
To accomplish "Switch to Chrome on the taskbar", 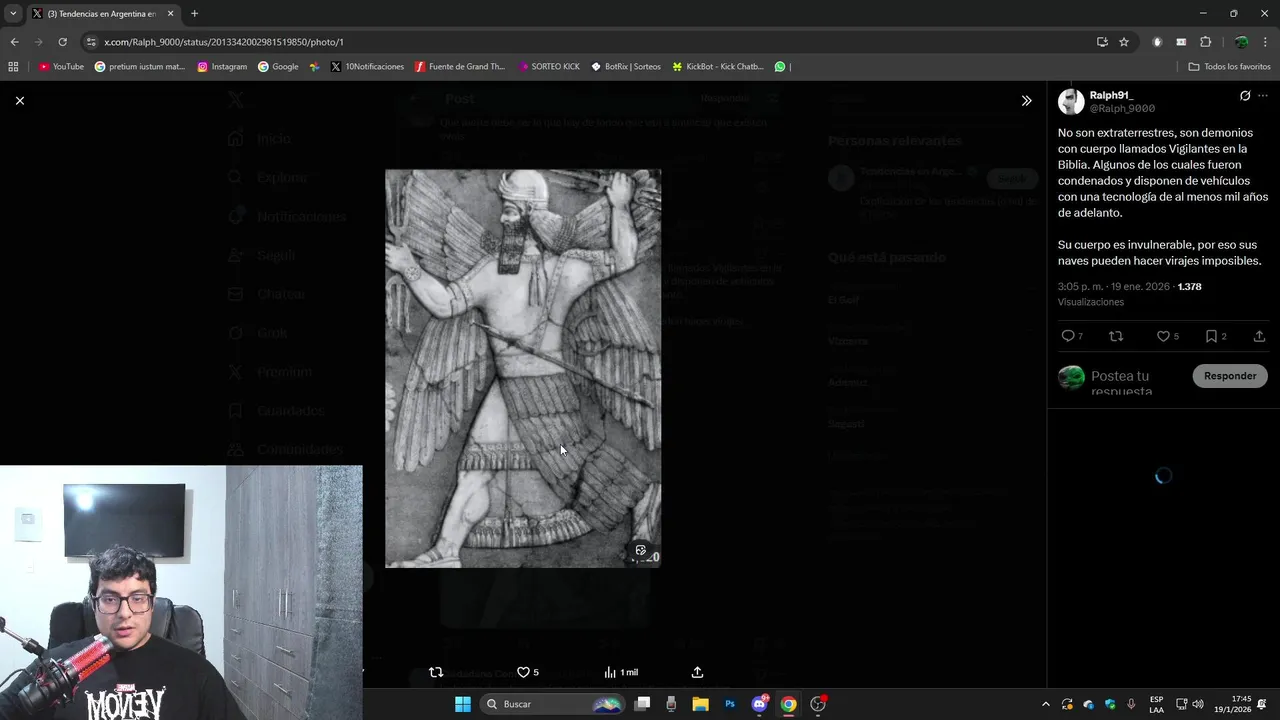I will (x=788, y=704).
